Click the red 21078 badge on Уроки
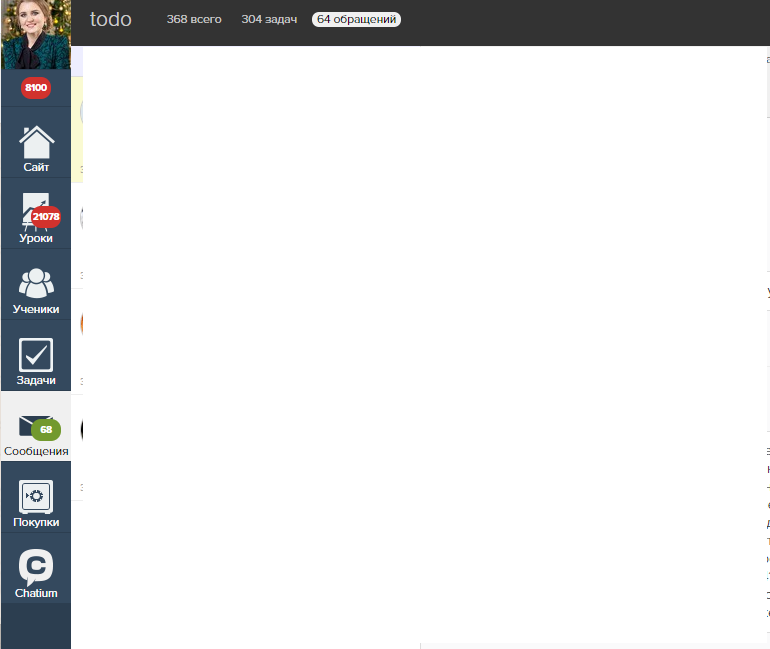The image size is (770, 649). pos(46,217)
